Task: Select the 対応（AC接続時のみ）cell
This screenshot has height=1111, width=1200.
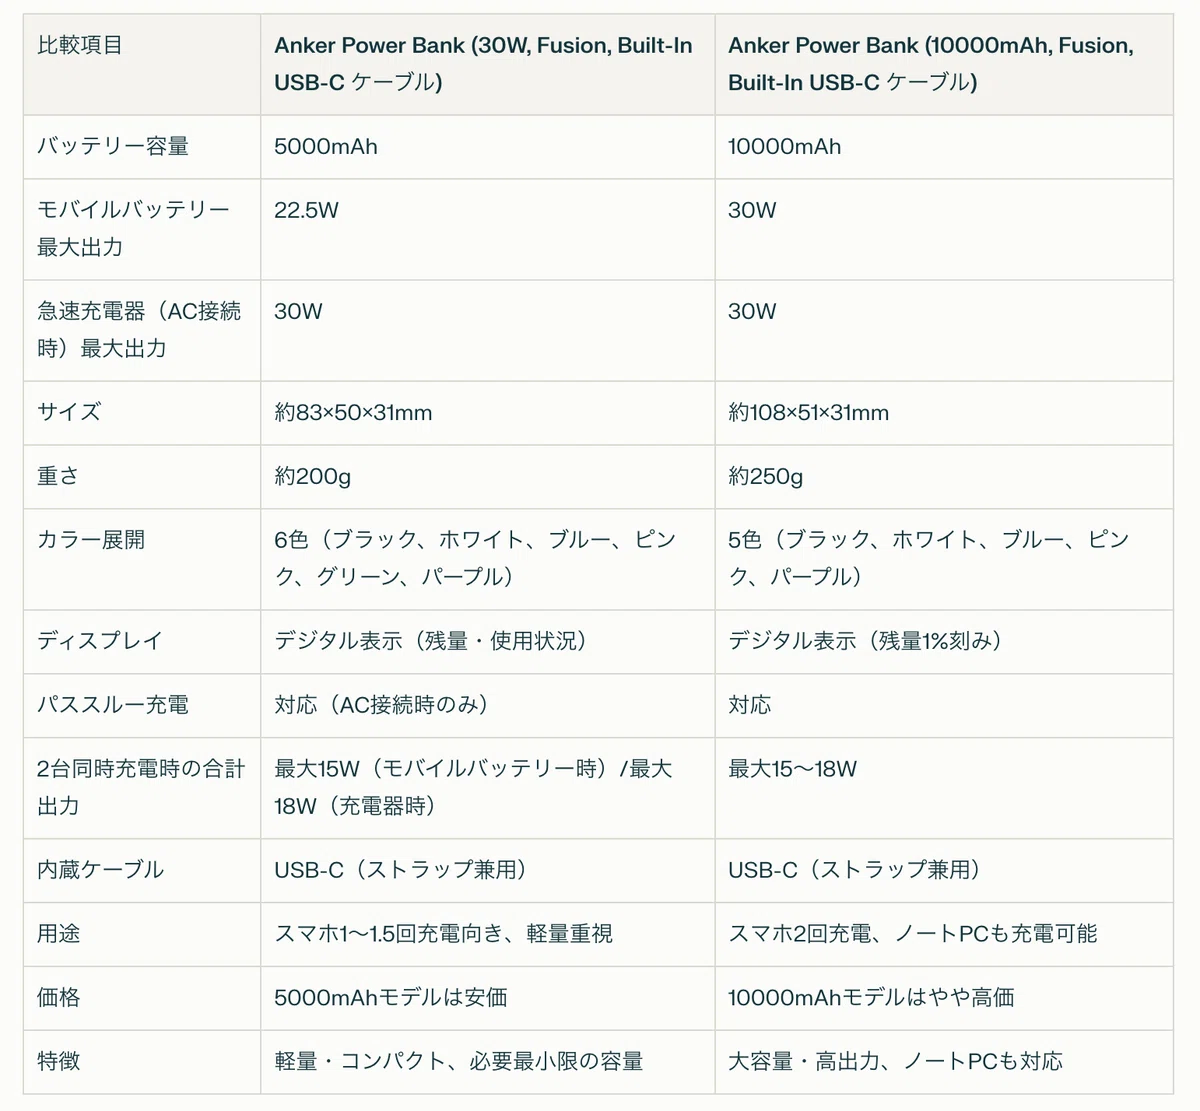Action: pyautogui.click(x=488, y=706)
